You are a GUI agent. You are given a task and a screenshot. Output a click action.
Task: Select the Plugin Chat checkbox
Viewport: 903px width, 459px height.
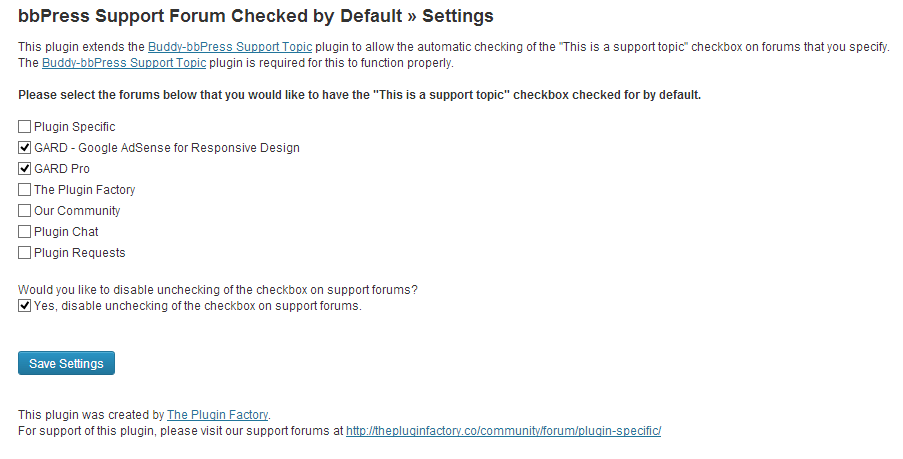pyautogui.click(x=24, y=232)
